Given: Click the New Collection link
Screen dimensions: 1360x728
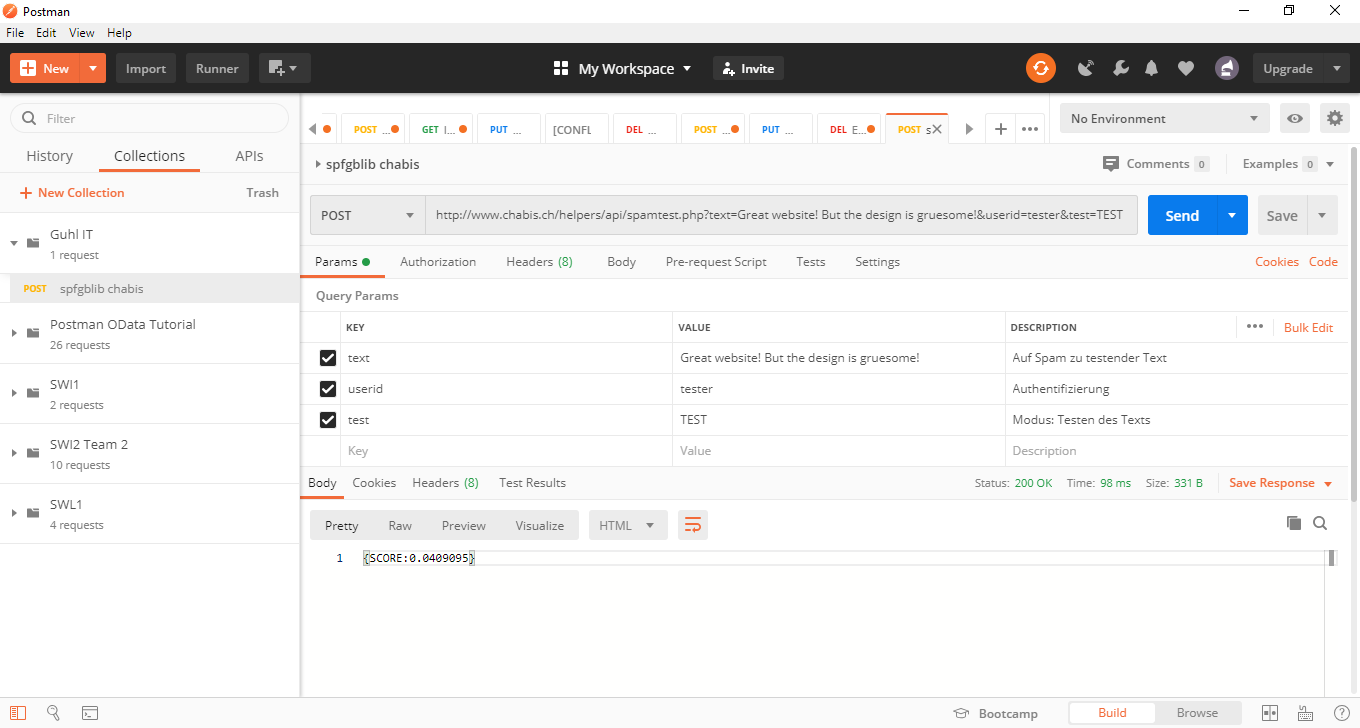Looking at the screenshot, I should click(72, 193).
